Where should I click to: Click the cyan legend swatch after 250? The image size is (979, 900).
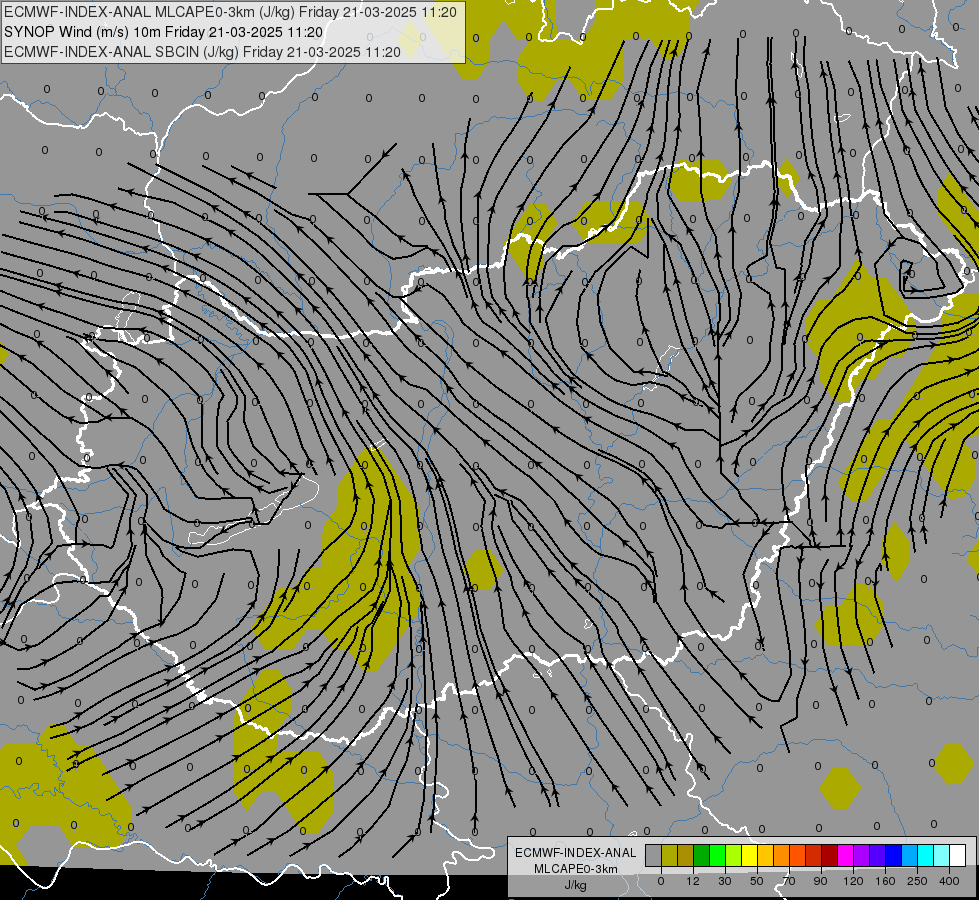[925, 855]
